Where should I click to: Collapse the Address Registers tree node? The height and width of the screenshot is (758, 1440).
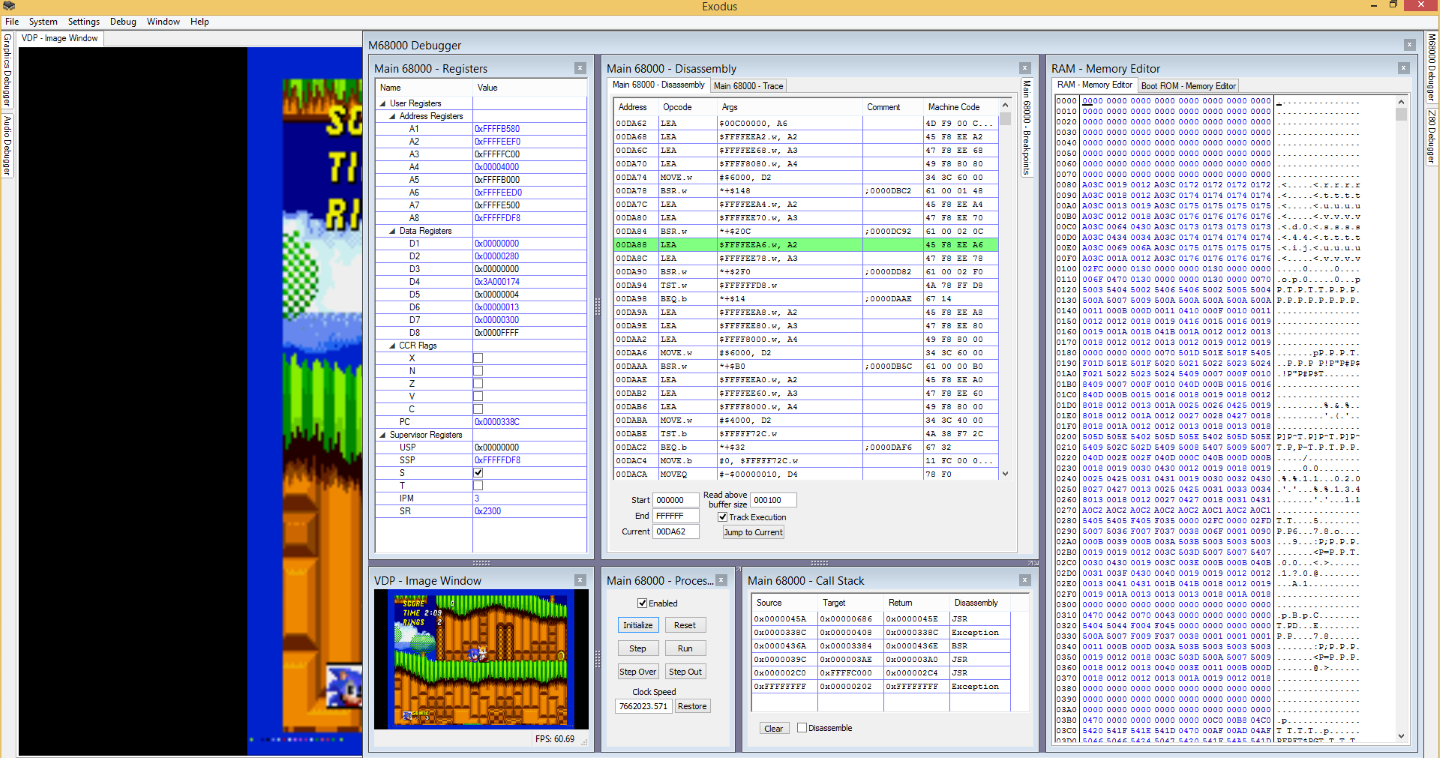(x=392, y=116)
